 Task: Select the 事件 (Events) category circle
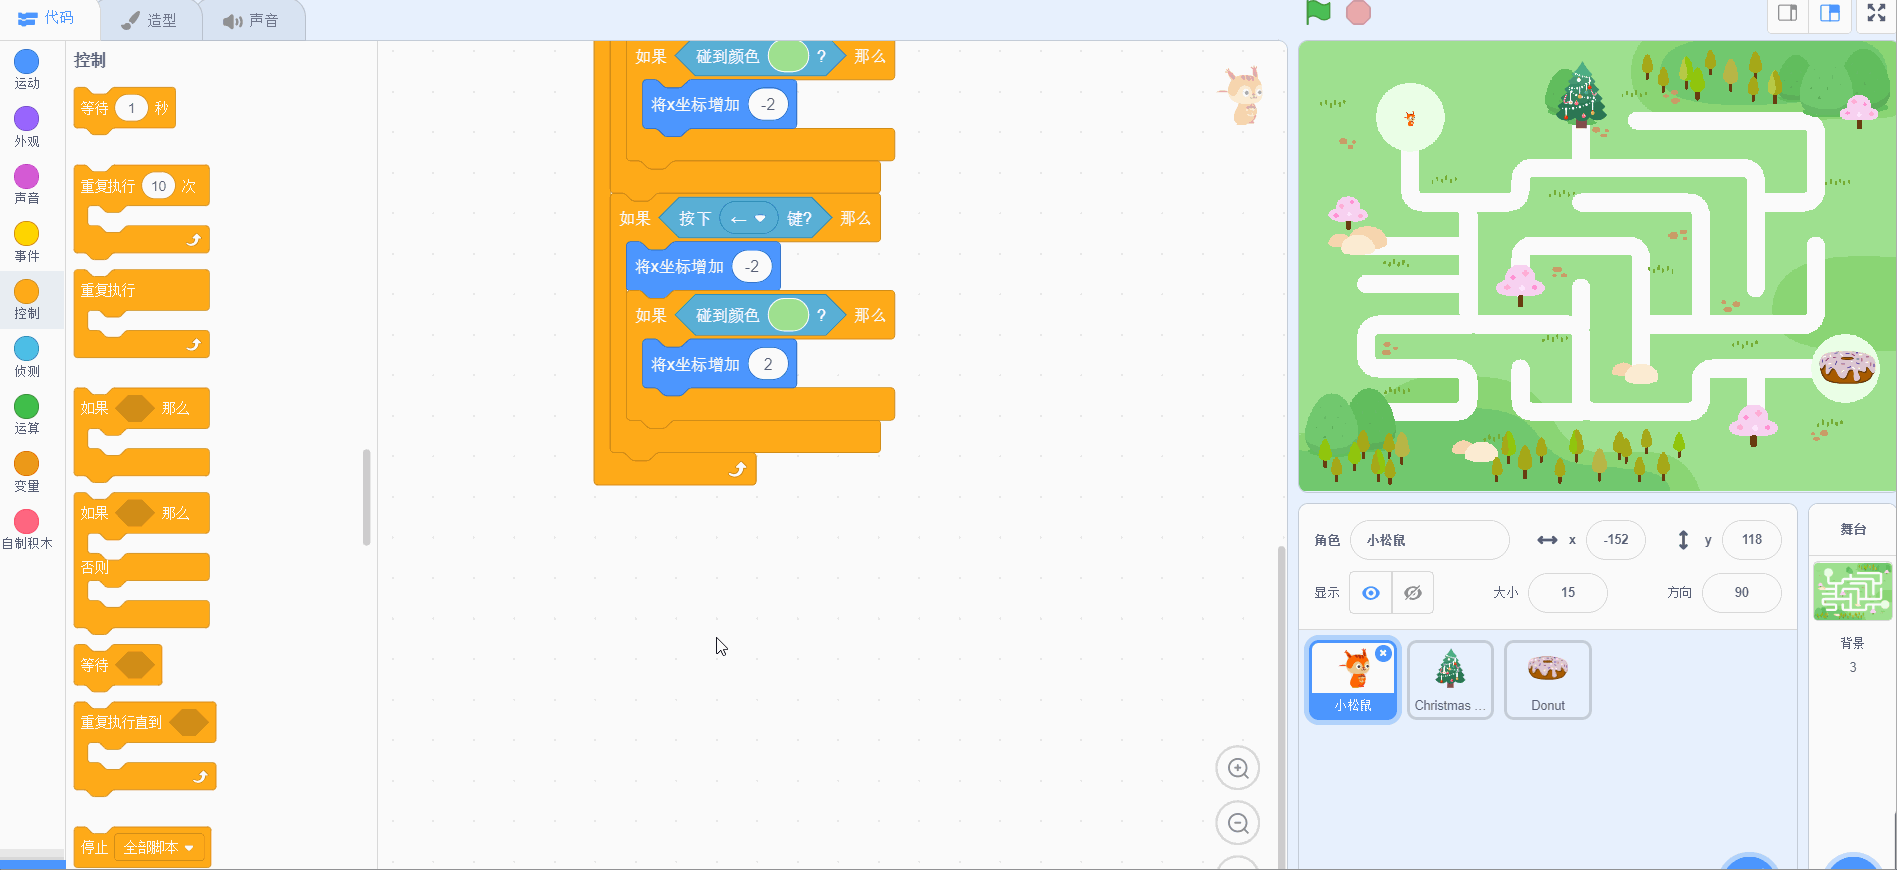point(27,234)
